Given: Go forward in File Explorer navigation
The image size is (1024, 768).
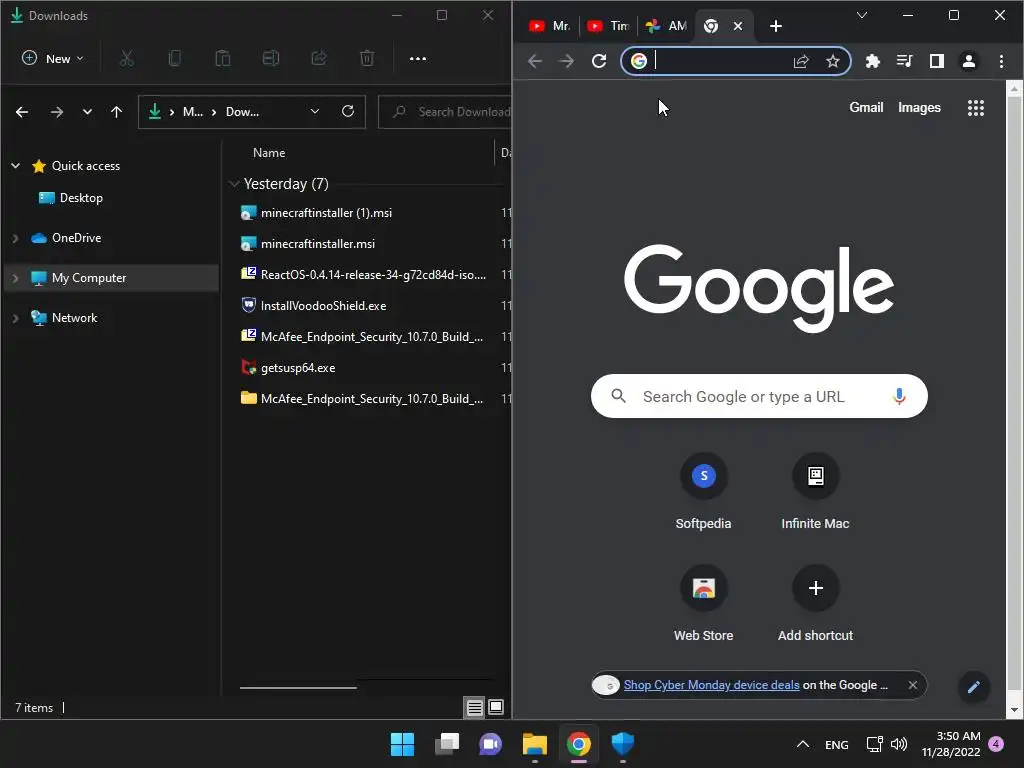Looking at the screenshot, I should (57, 112).
